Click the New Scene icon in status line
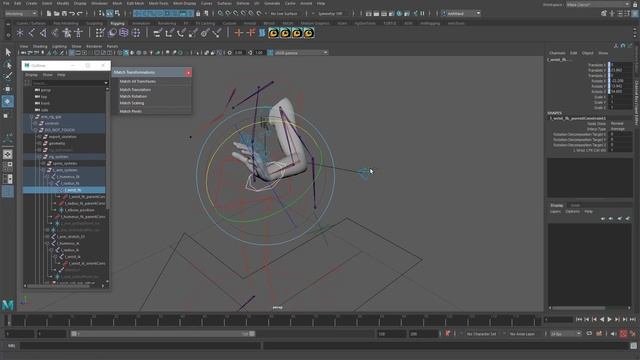Image resolution: width=640 pixels, height=360 pixels. tap(49, 13)
